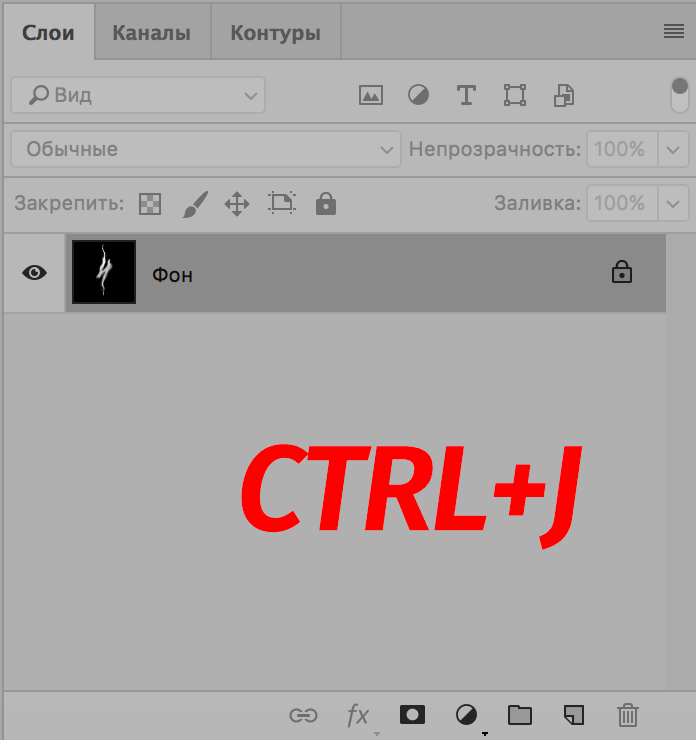Click the Непрозрачность label
Screen dimensions: 696x740
495,149
